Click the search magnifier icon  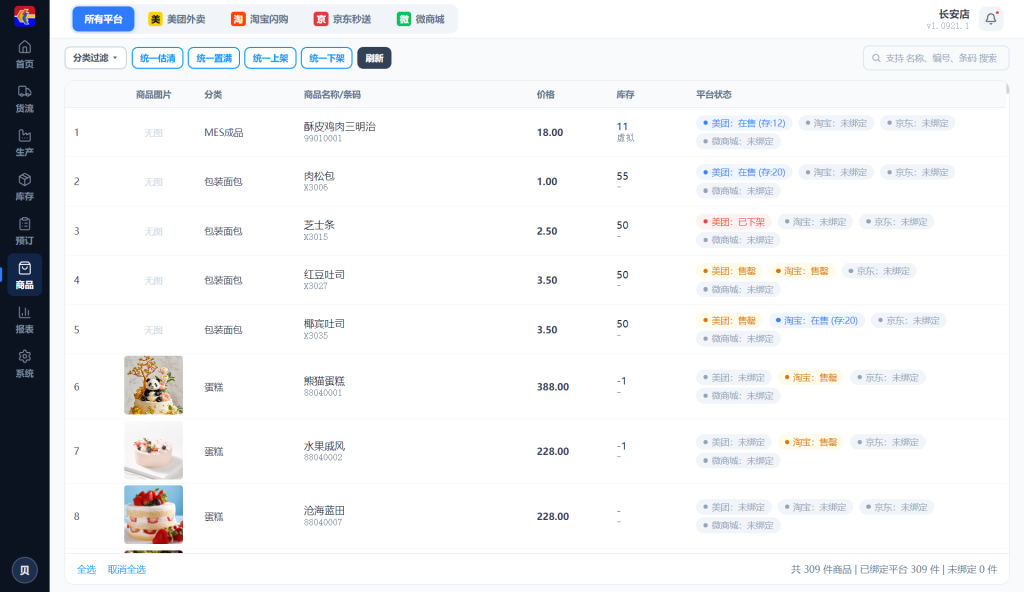coord(876,58)
